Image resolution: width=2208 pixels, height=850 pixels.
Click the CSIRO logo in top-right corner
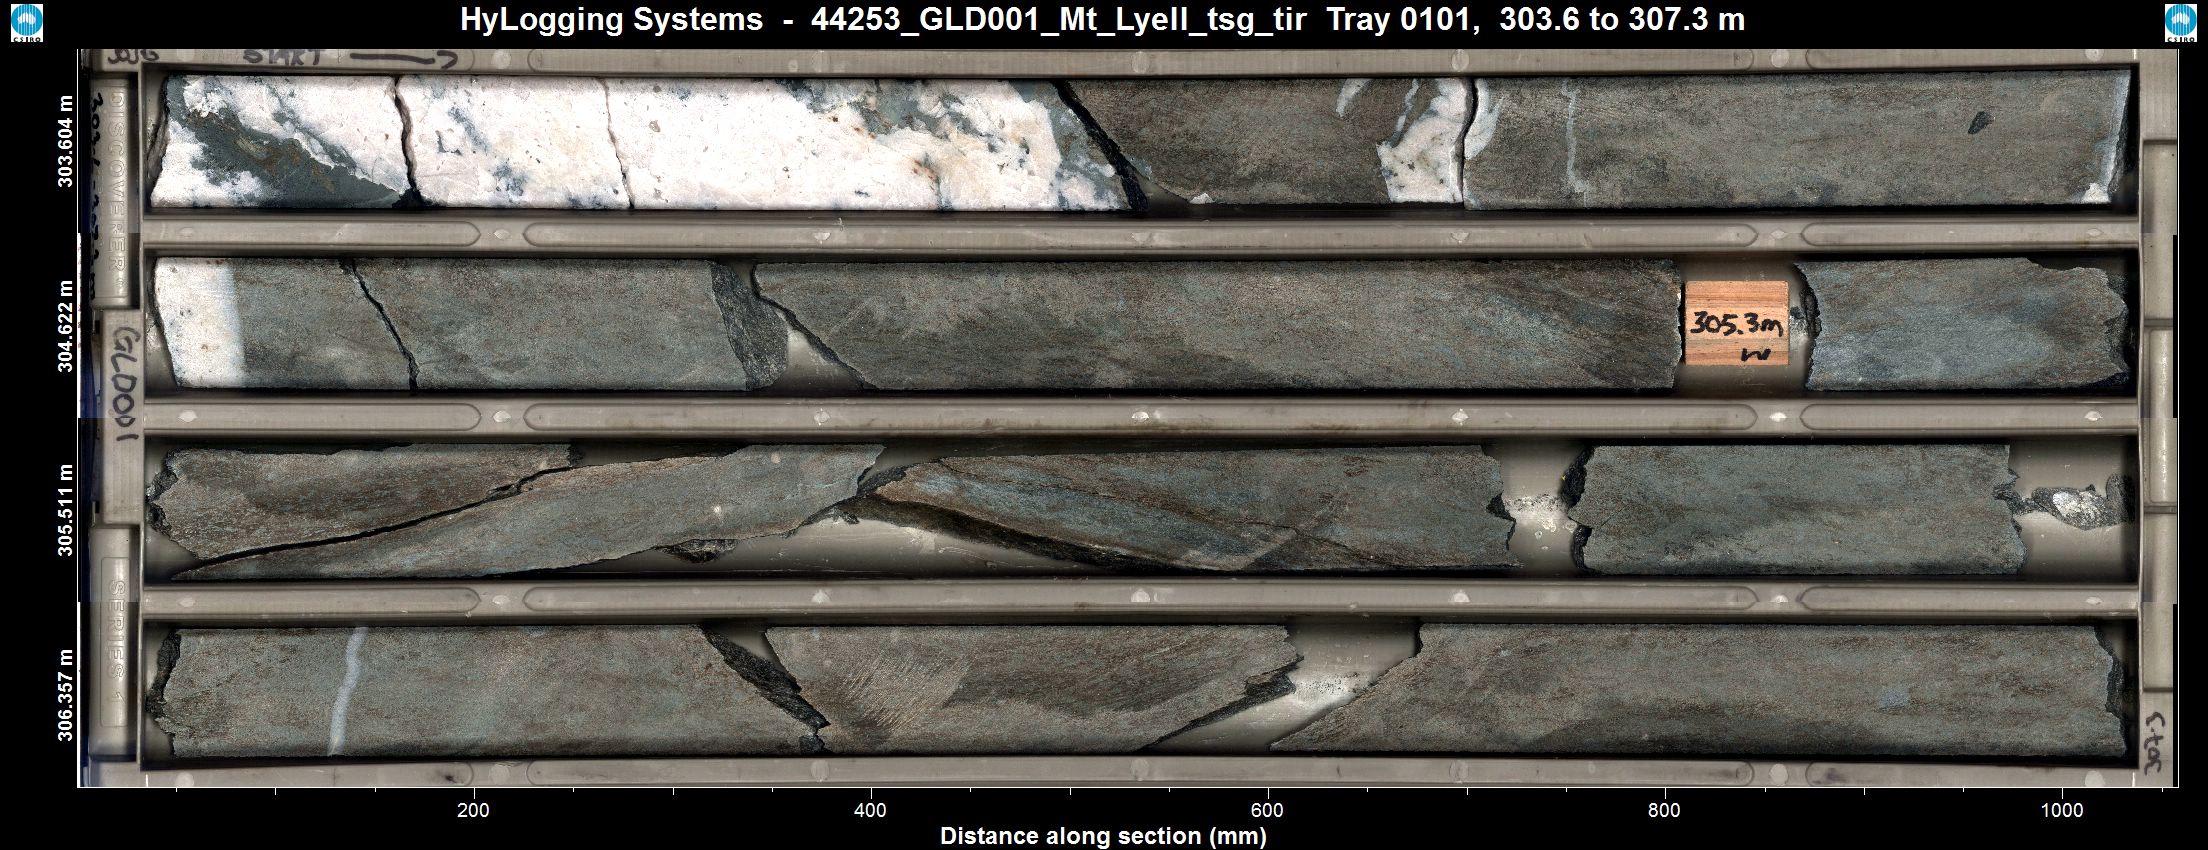(2180, 22)
